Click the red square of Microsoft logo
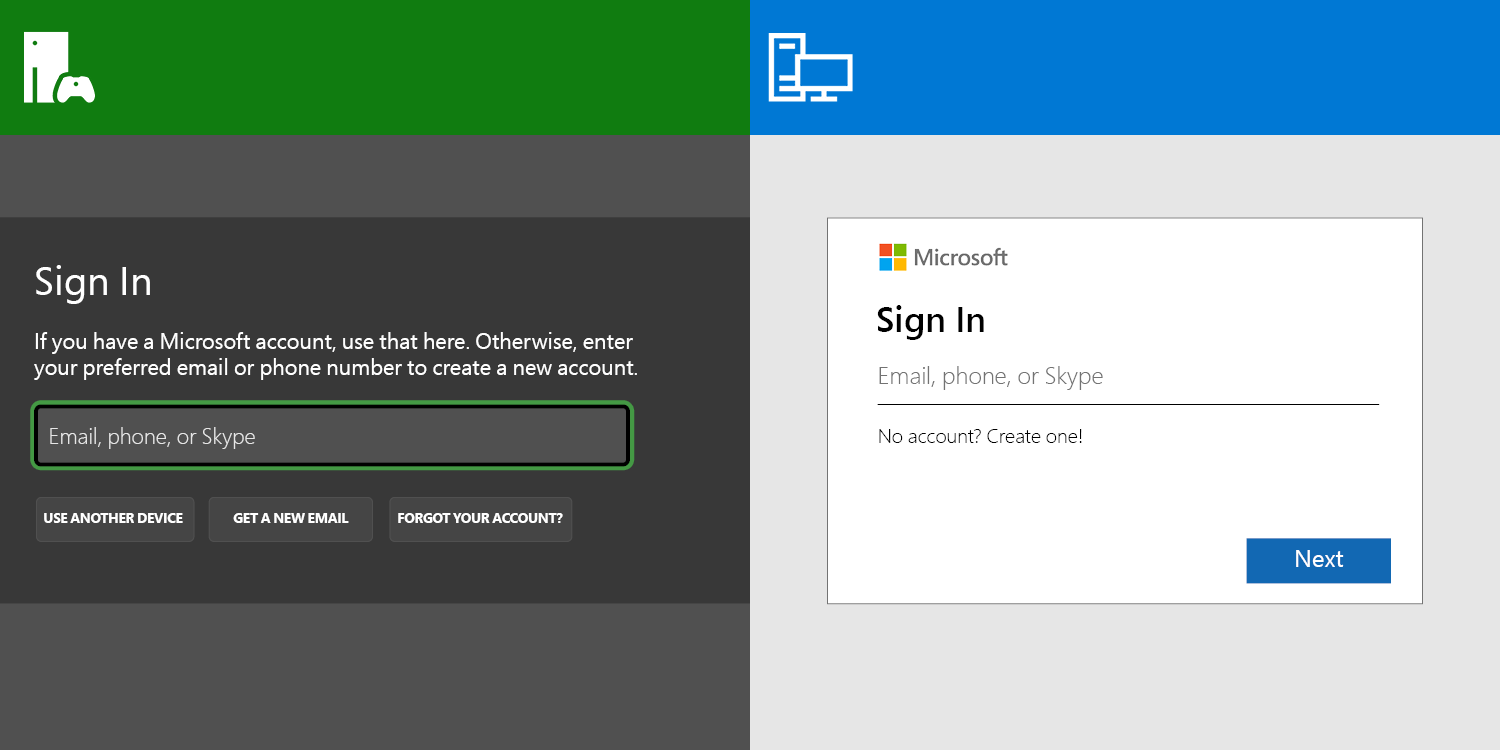1500x750 pixels. (x=885, y=250)
